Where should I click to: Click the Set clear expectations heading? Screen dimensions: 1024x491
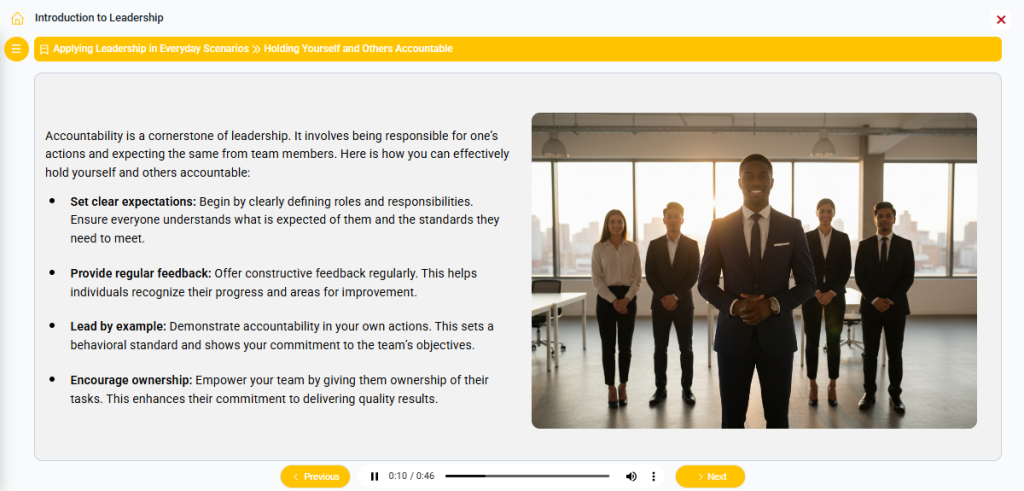tap(133, 202)
